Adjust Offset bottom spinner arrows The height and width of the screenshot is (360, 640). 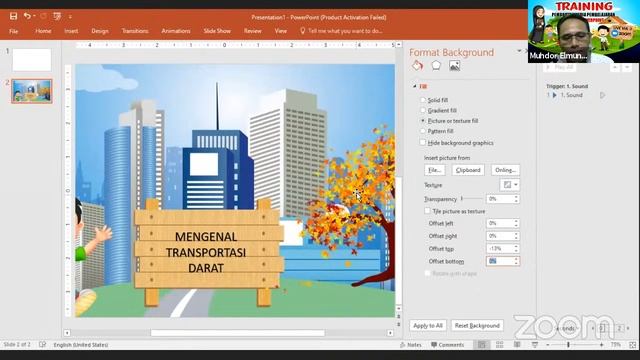[516, 261]
